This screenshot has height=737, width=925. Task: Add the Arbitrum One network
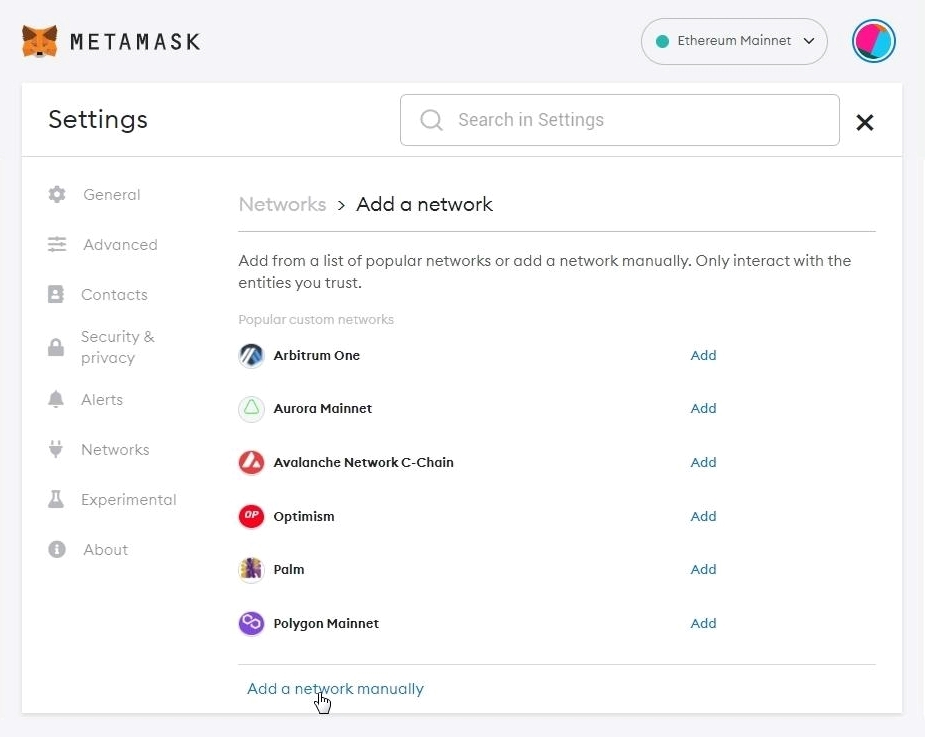tap(703, 355)
